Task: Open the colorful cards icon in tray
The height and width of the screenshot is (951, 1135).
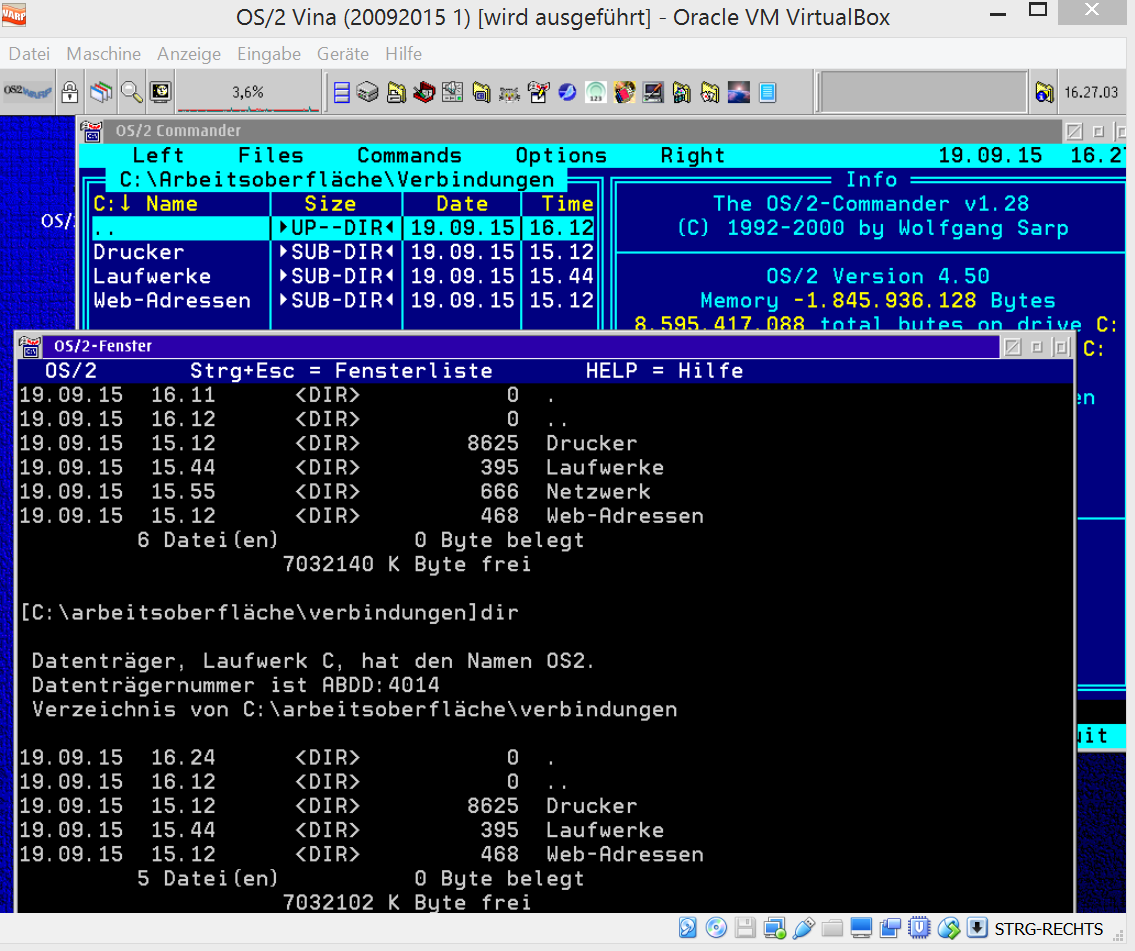Action: coord(624,93)
